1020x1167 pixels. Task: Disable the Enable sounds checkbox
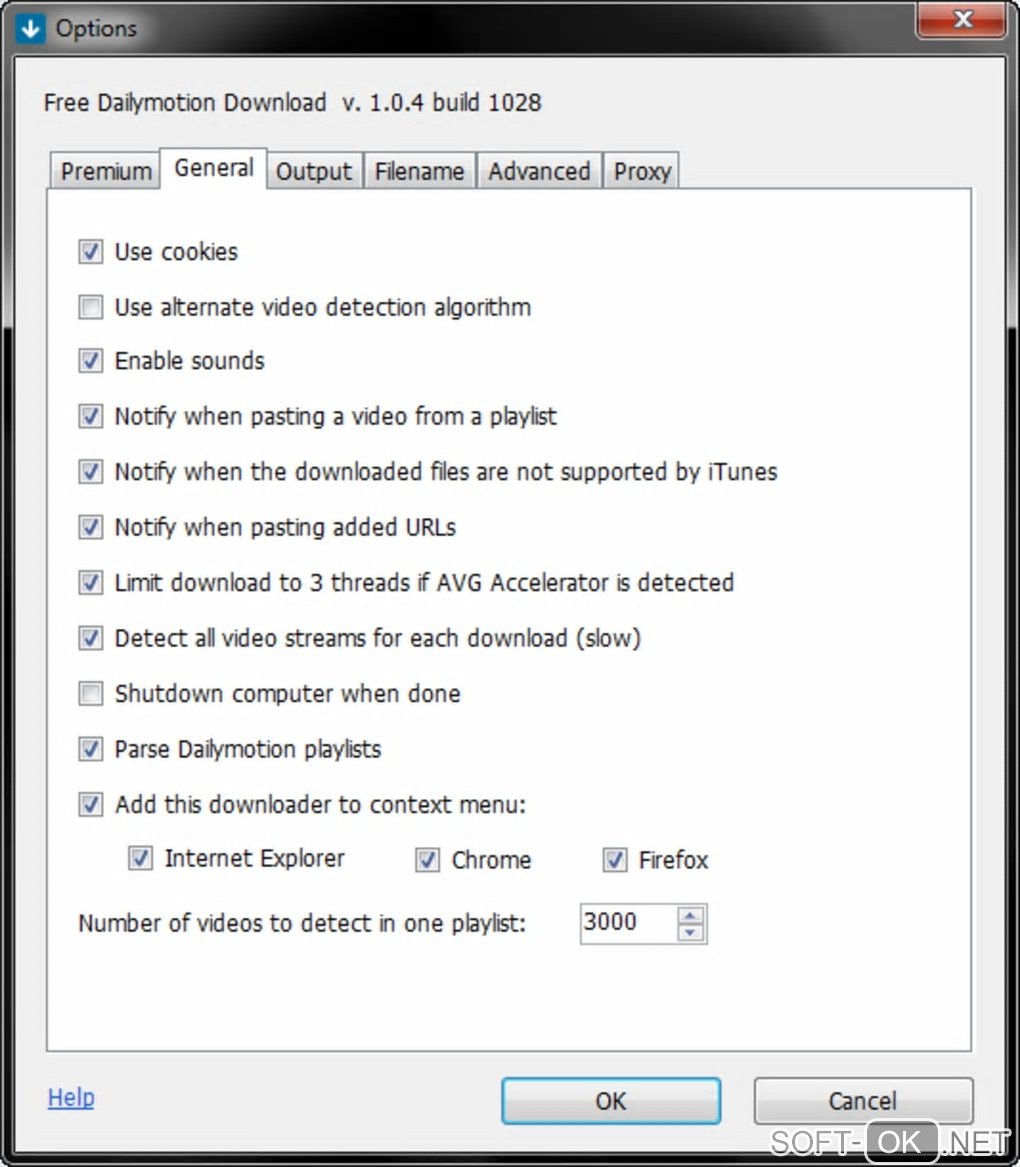point(91,361)
